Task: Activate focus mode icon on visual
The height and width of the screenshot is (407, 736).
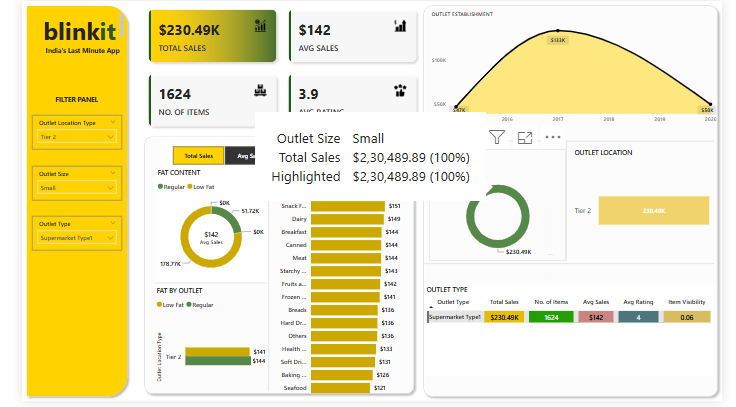Action: (525, 138)
